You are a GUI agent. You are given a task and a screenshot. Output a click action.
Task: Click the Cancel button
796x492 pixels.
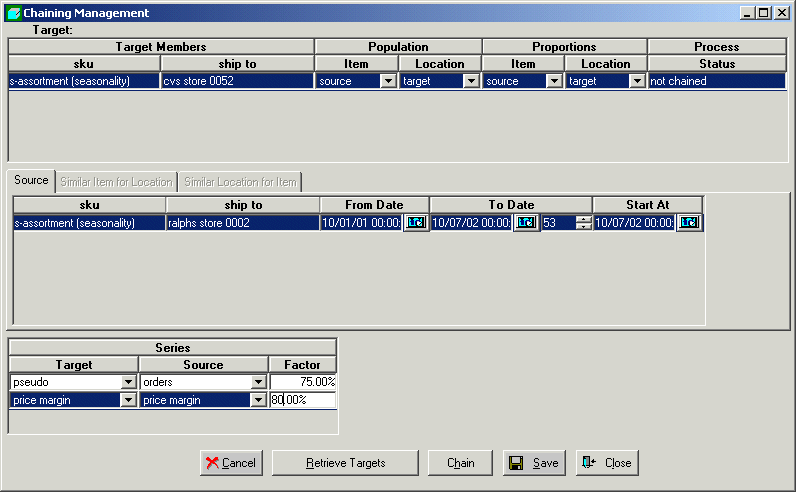tap(231, 463)
